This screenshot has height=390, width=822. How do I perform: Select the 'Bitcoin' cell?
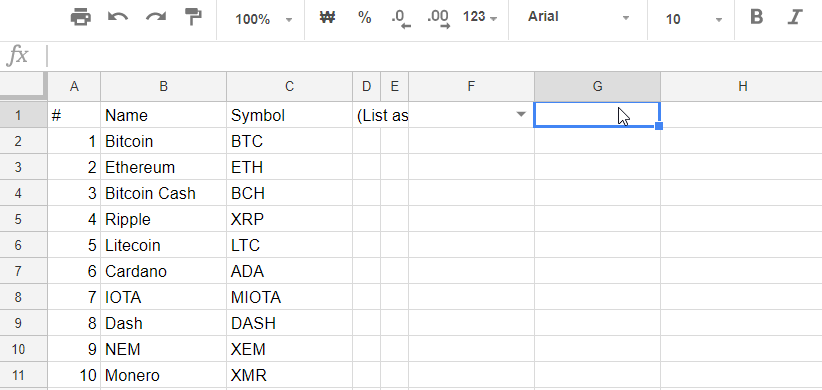coord(164,141)
